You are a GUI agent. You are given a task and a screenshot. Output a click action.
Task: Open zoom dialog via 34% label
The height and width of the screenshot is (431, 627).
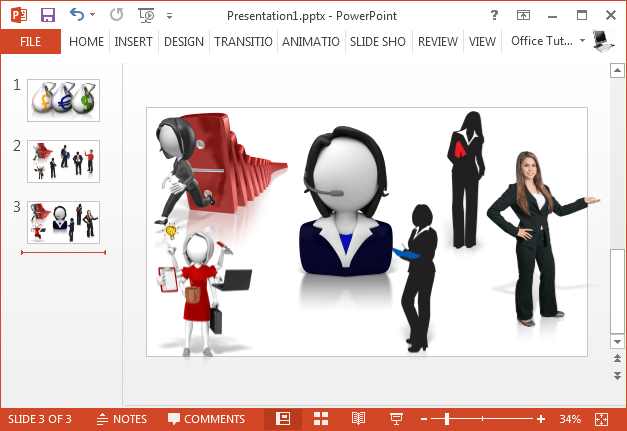[x=570, y=419]
